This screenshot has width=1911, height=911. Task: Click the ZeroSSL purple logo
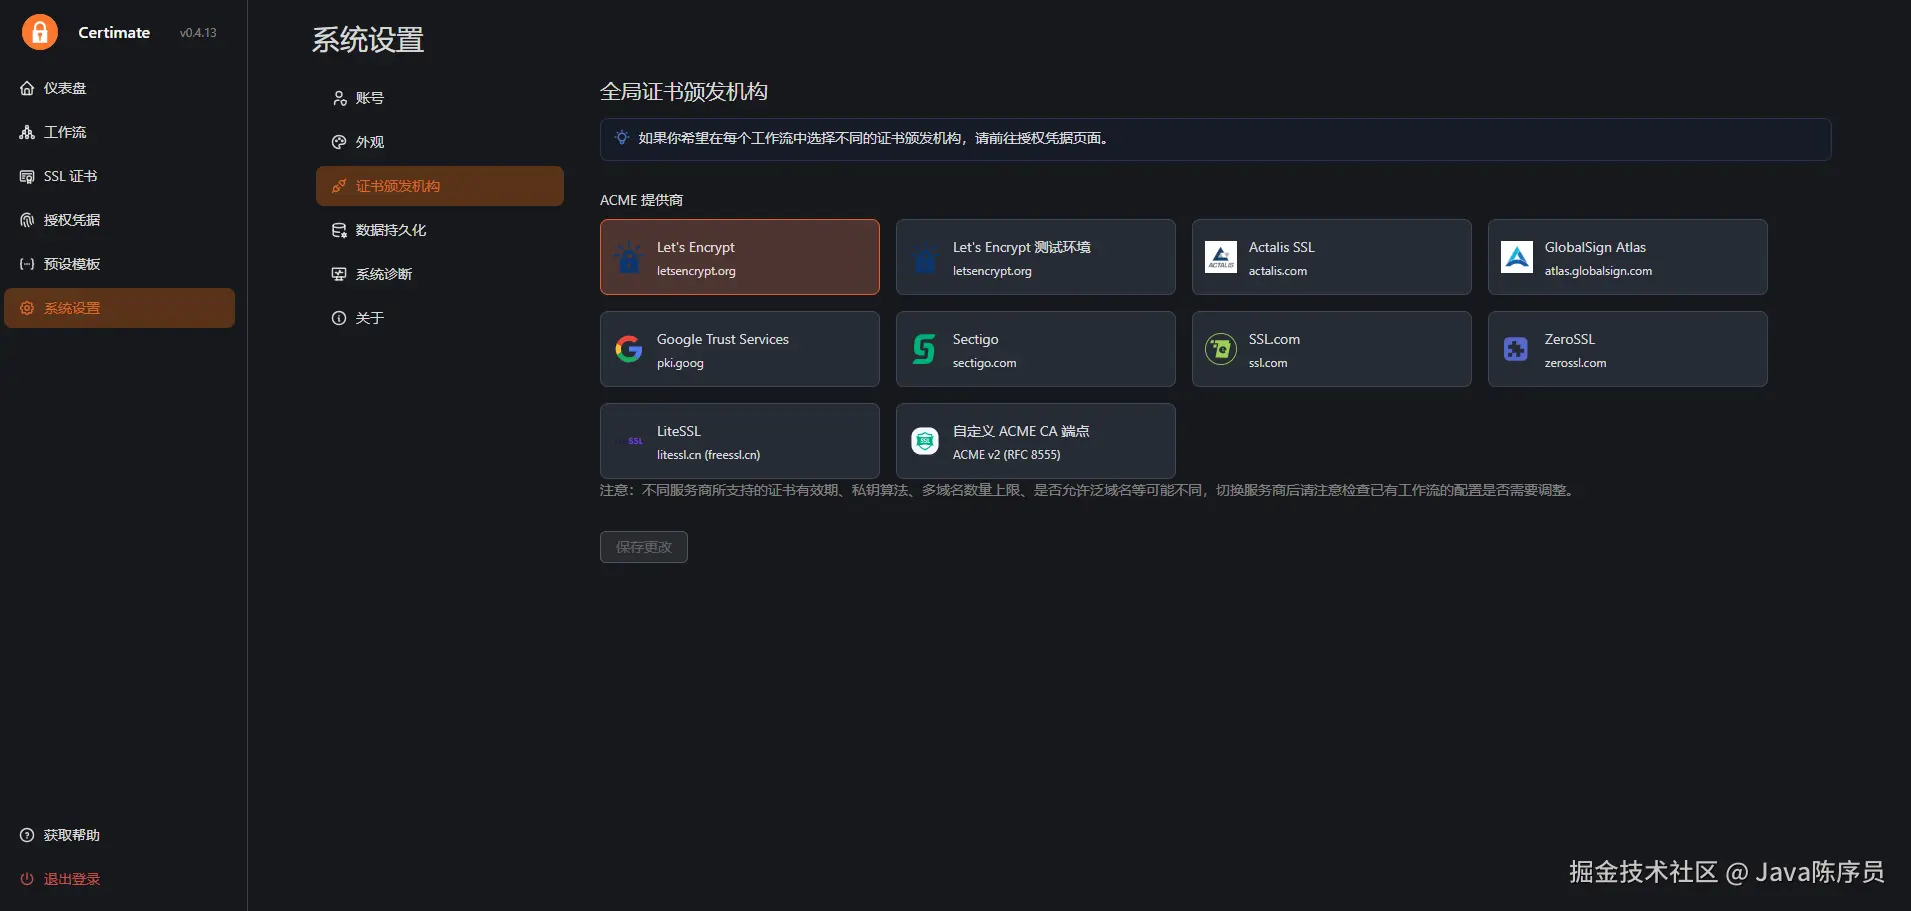1517,349
